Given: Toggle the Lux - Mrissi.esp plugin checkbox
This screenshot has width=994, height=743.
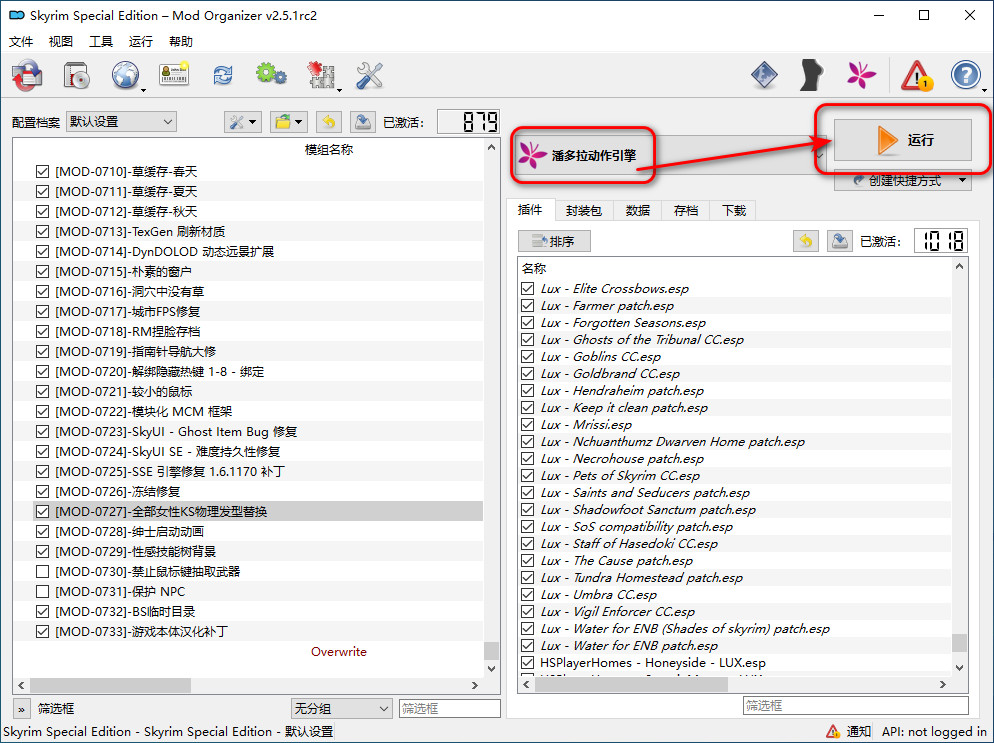Looking at the screenshot, I should 527,424.
